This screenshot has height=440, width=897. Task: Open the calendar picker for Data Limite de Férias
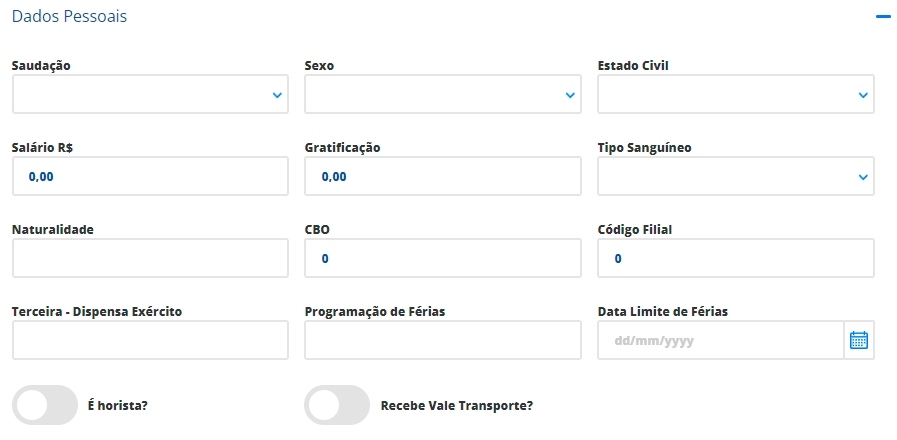click(x=859, y=340)
